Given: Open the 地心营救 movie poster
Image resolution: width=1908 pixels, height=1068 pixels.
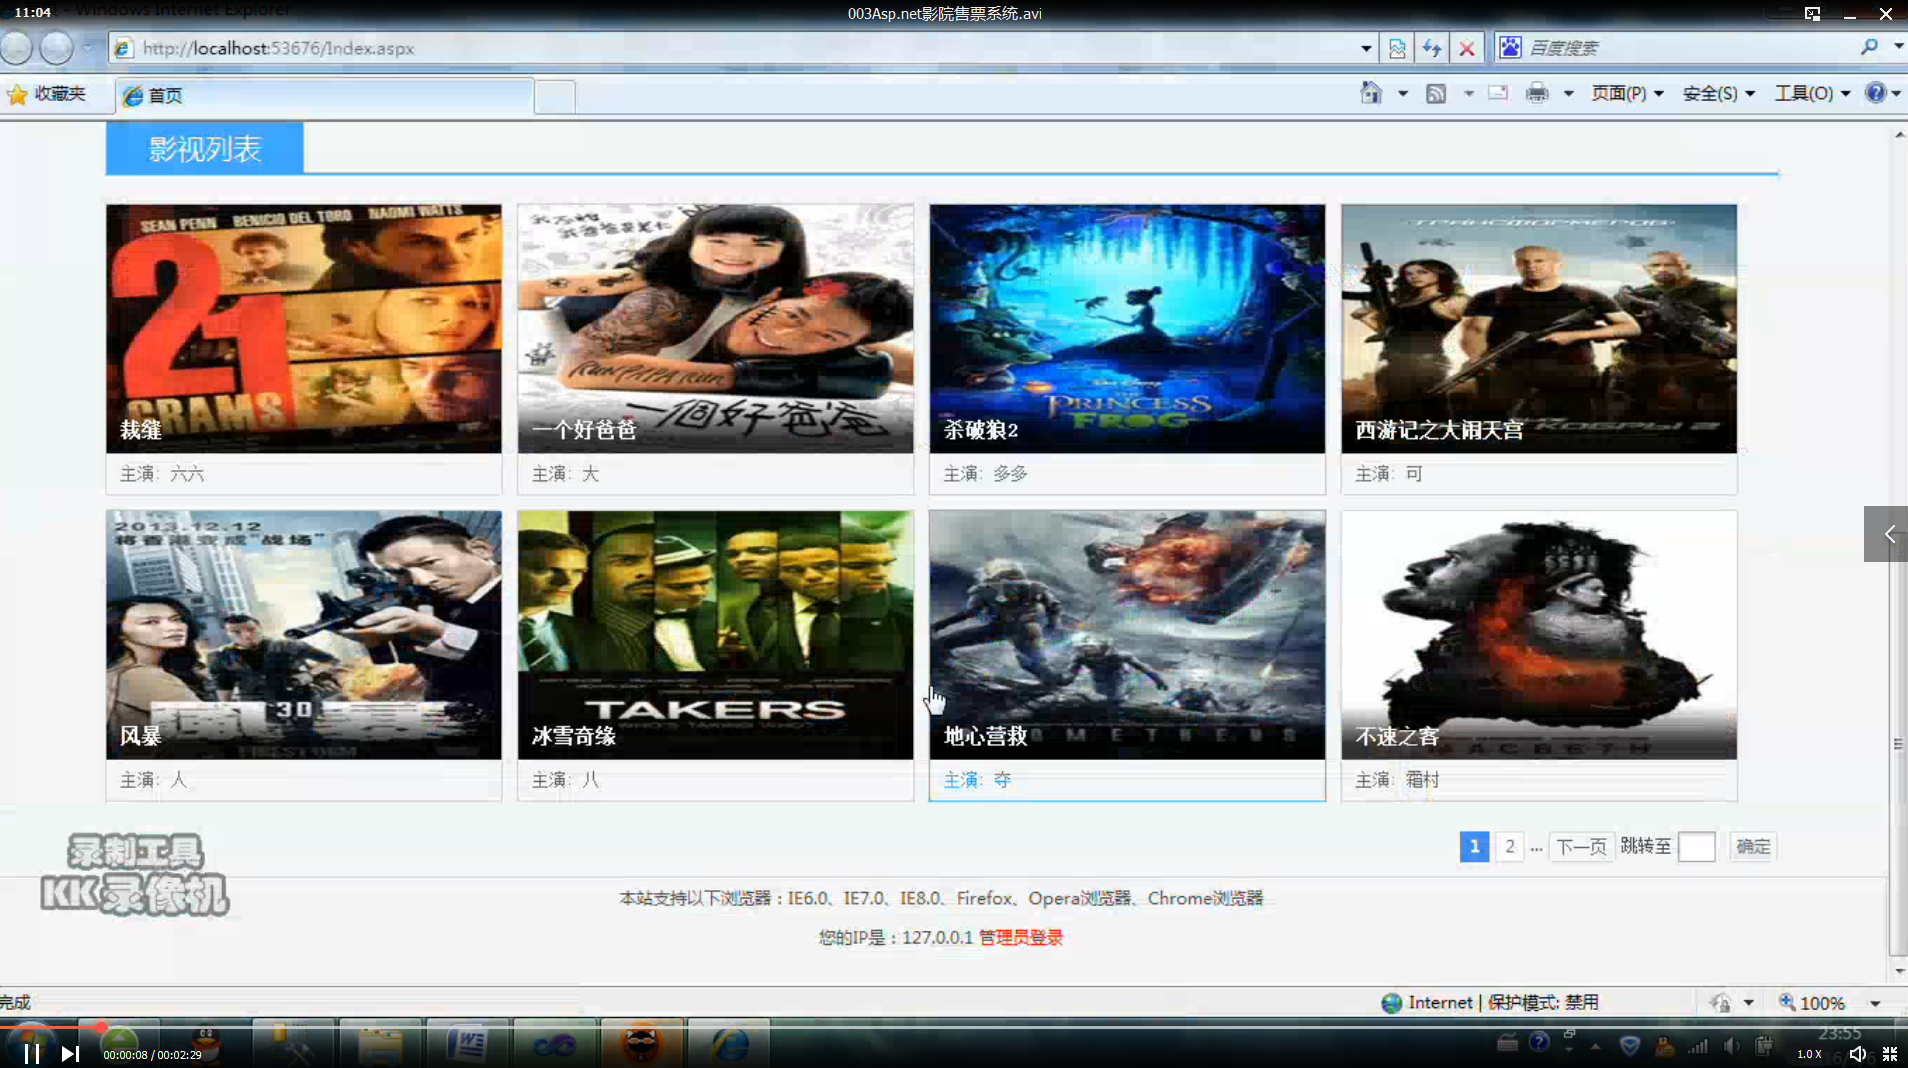Looking at the screenshot, I should click(x=1127, y=635).
